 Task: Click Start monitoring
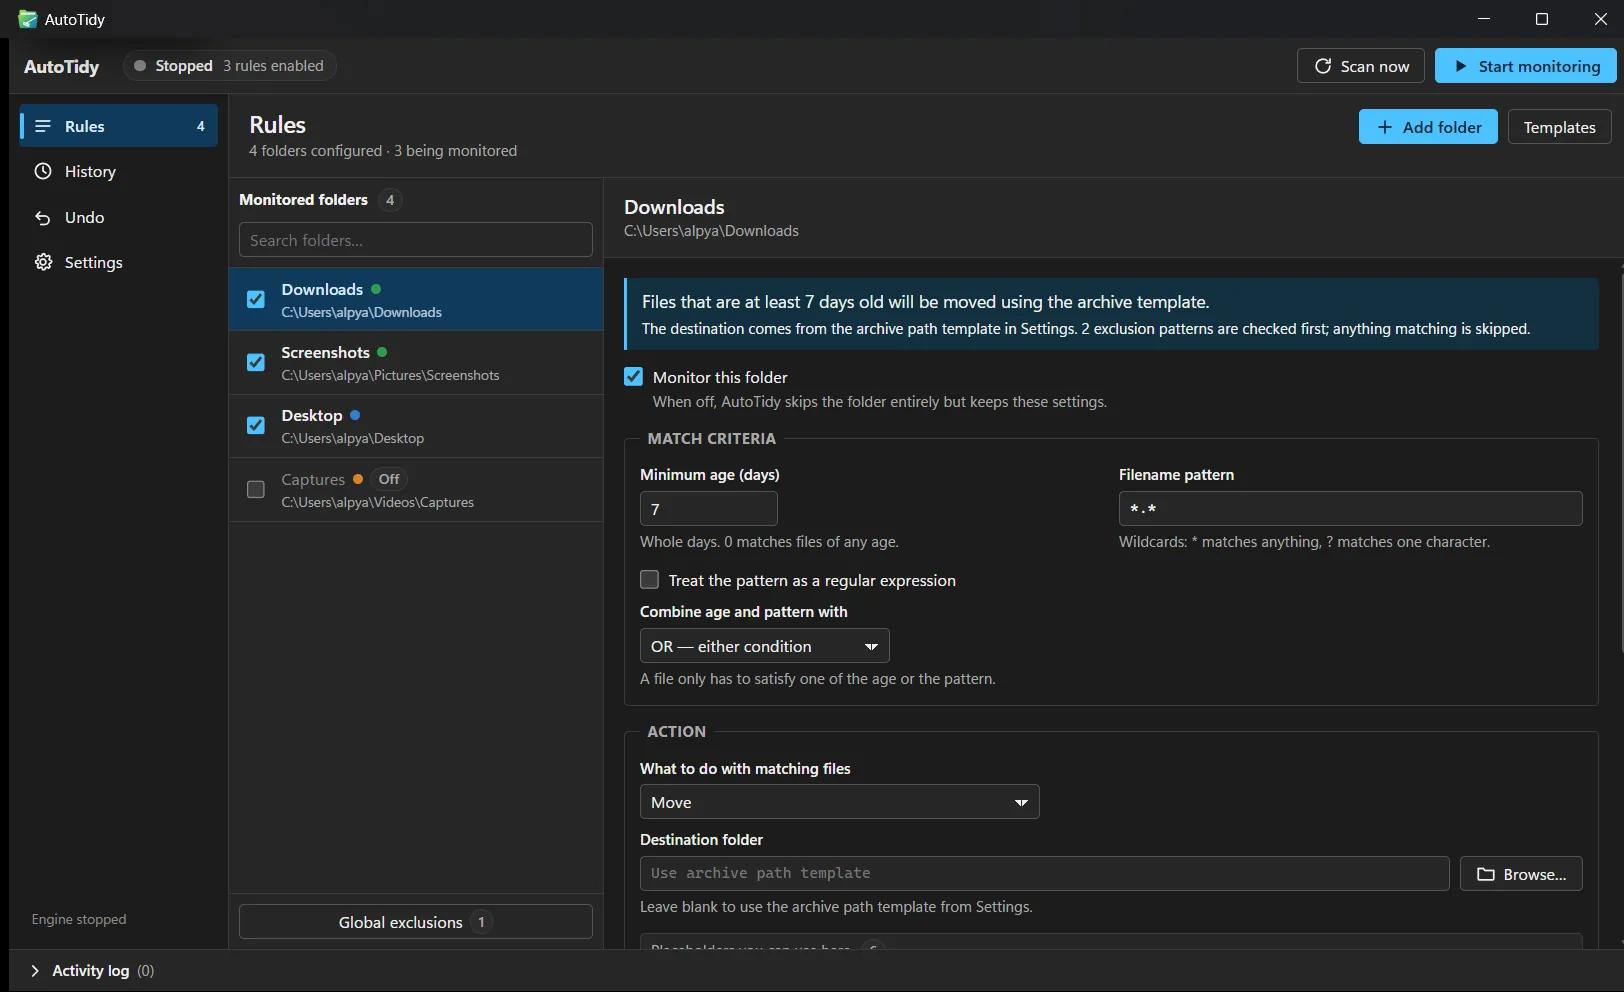[x=1526, y=66]
